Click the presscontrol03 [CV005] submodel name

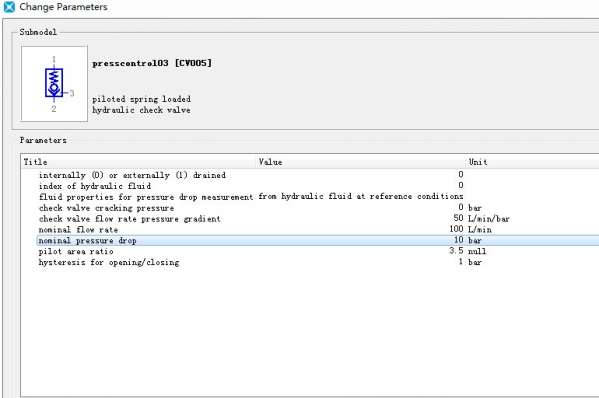pyautogui.click(x=152, y=63)
